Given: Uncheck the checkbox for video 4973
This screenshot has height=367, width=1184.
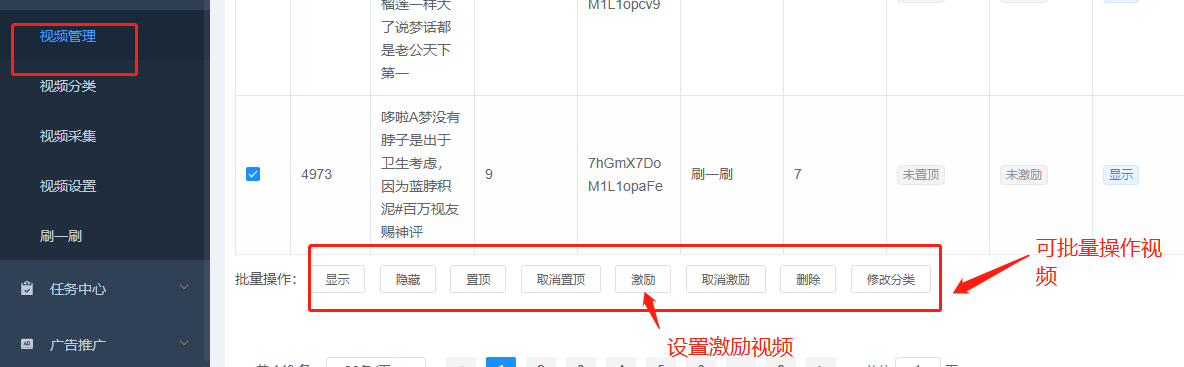Looking at the screenshot, I should (x=253, y=174).
